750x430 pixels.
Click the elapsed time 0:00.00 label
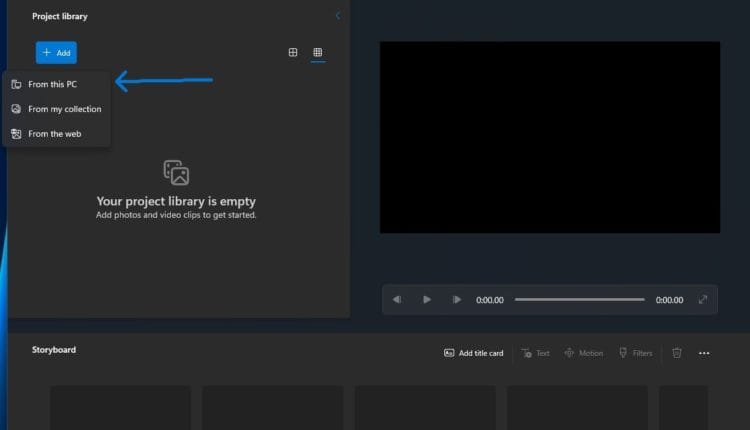pos(490,300)
